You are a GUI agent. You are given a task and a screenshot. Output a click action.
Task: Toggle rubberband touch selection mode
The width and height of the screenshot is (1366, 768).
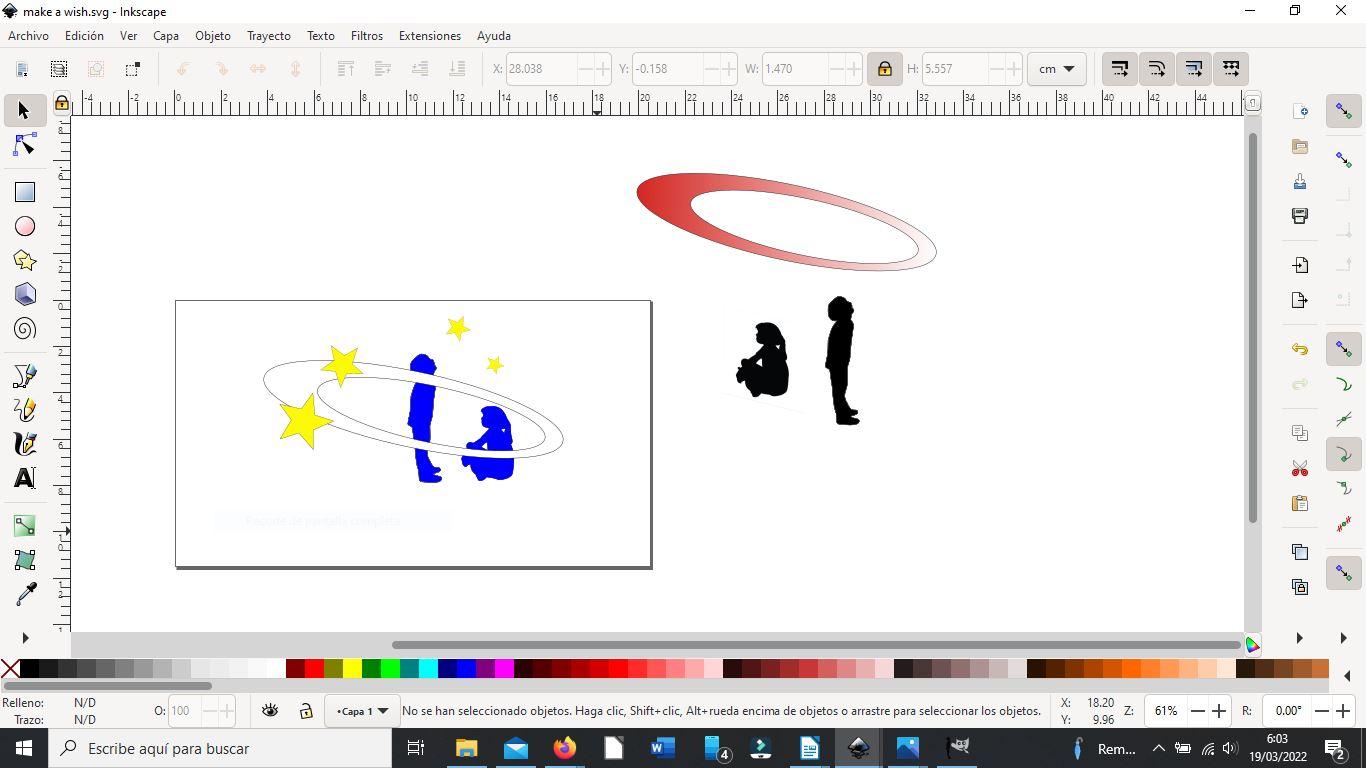tap(133, 69)
